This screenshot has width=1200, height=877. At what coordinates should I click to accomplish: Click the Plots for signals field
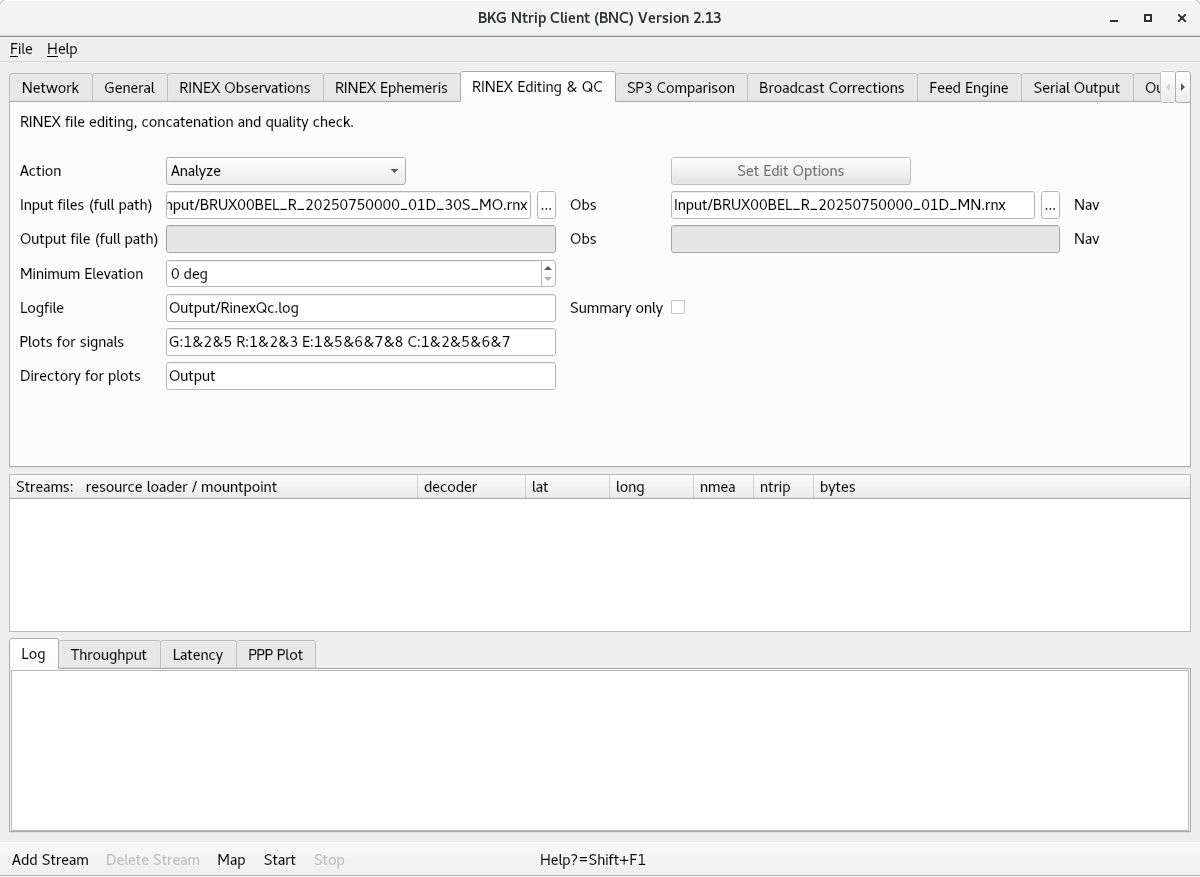click(361, 342)
